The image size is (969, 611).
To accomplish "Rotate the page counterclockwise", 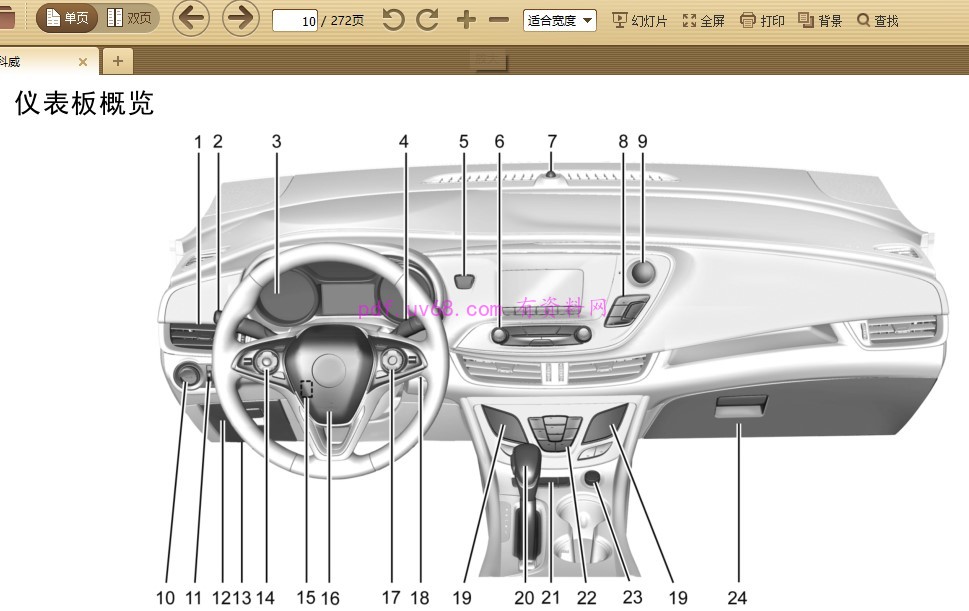I will point(394,19).
